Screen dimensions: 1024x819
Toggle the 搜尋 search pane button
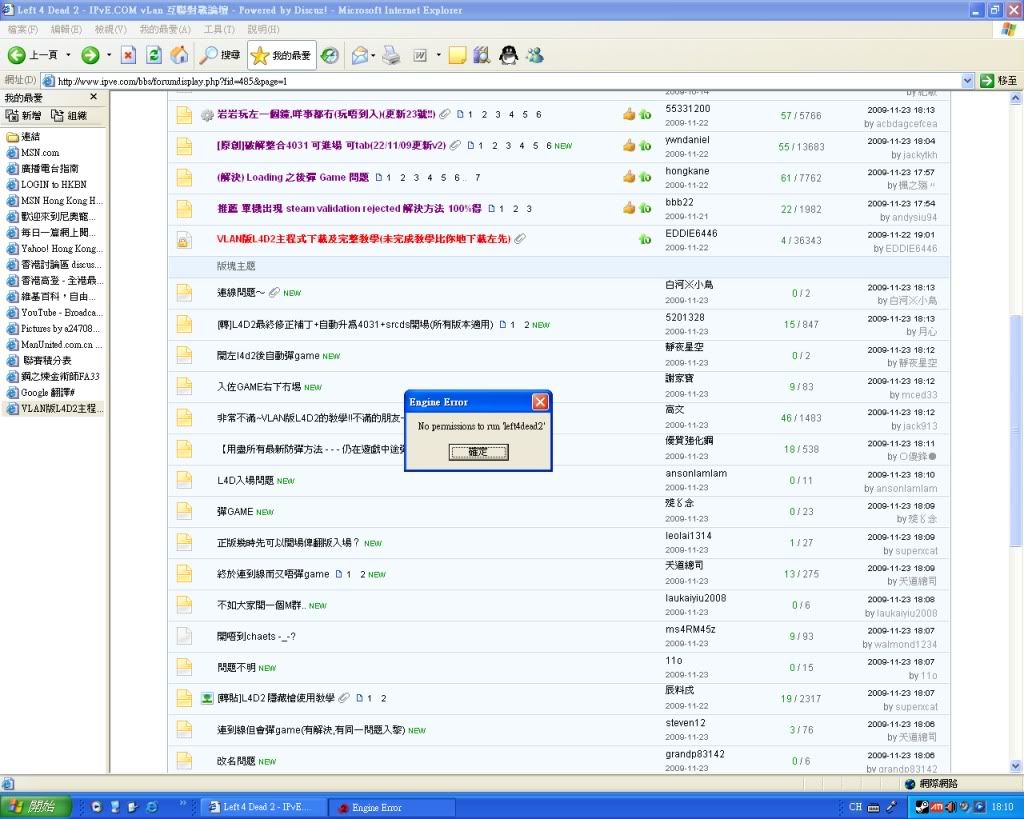220,55
